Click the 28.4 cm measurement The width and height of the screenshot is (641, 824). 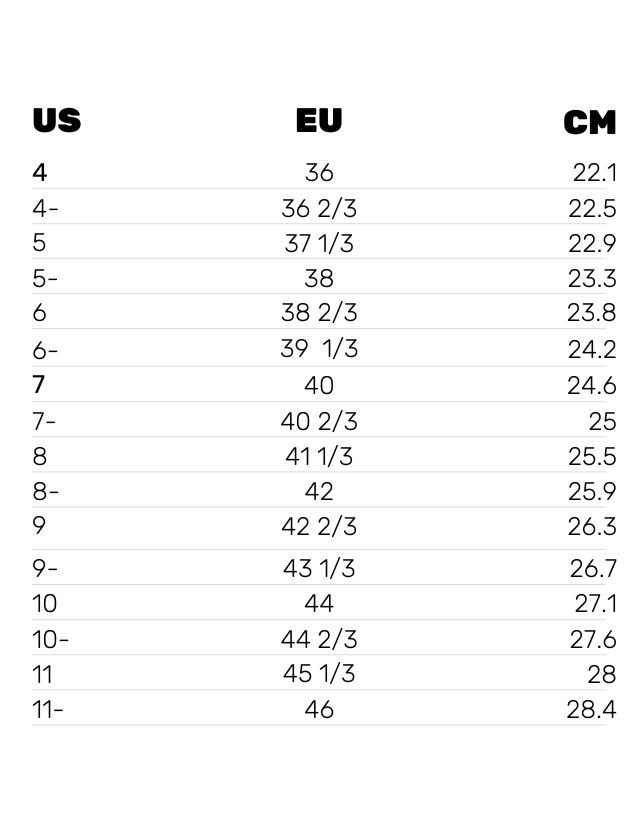pyautogui.click(x=592, y=709)
